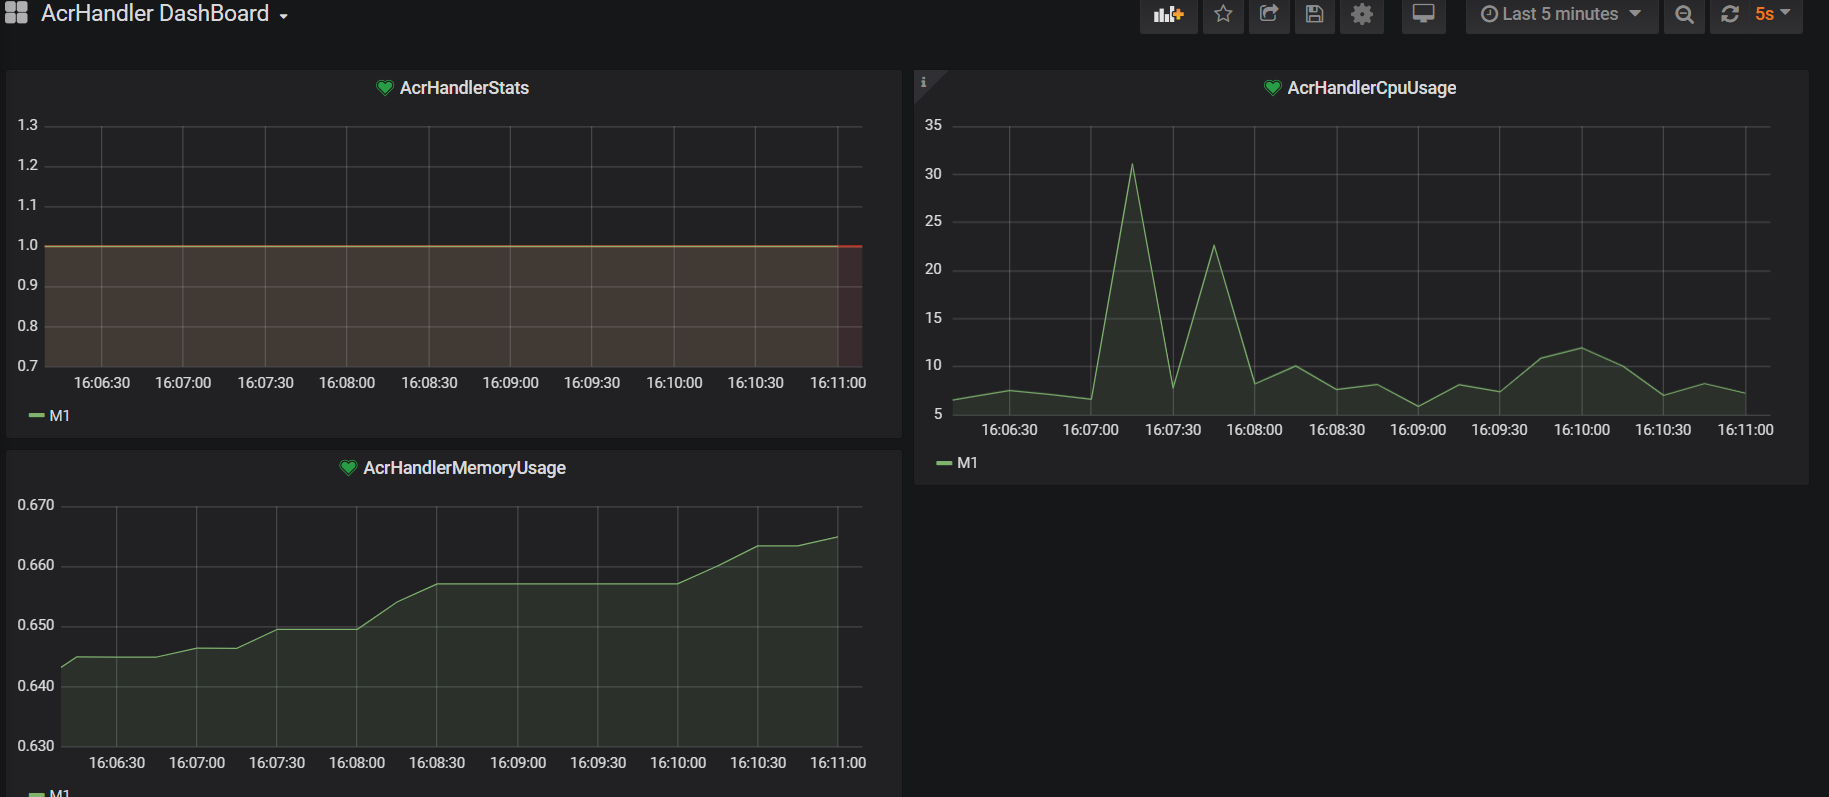This screenshot has height=797, width=1829.
Task: Open the AcrHandlerCpuUsage panel title menu
Action: (x=1371, y=88)
